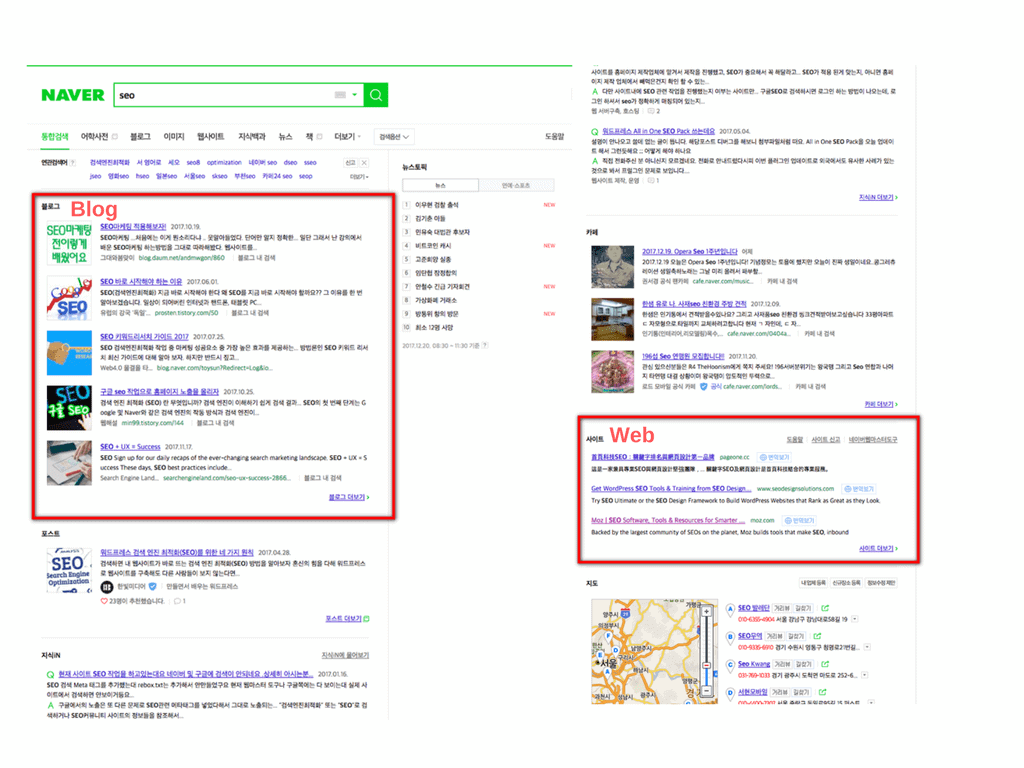This screenshot has height=768, width=1024.
Task: Open cafe post Opera Seo 1주년입니다
Action: pos(690,251)
